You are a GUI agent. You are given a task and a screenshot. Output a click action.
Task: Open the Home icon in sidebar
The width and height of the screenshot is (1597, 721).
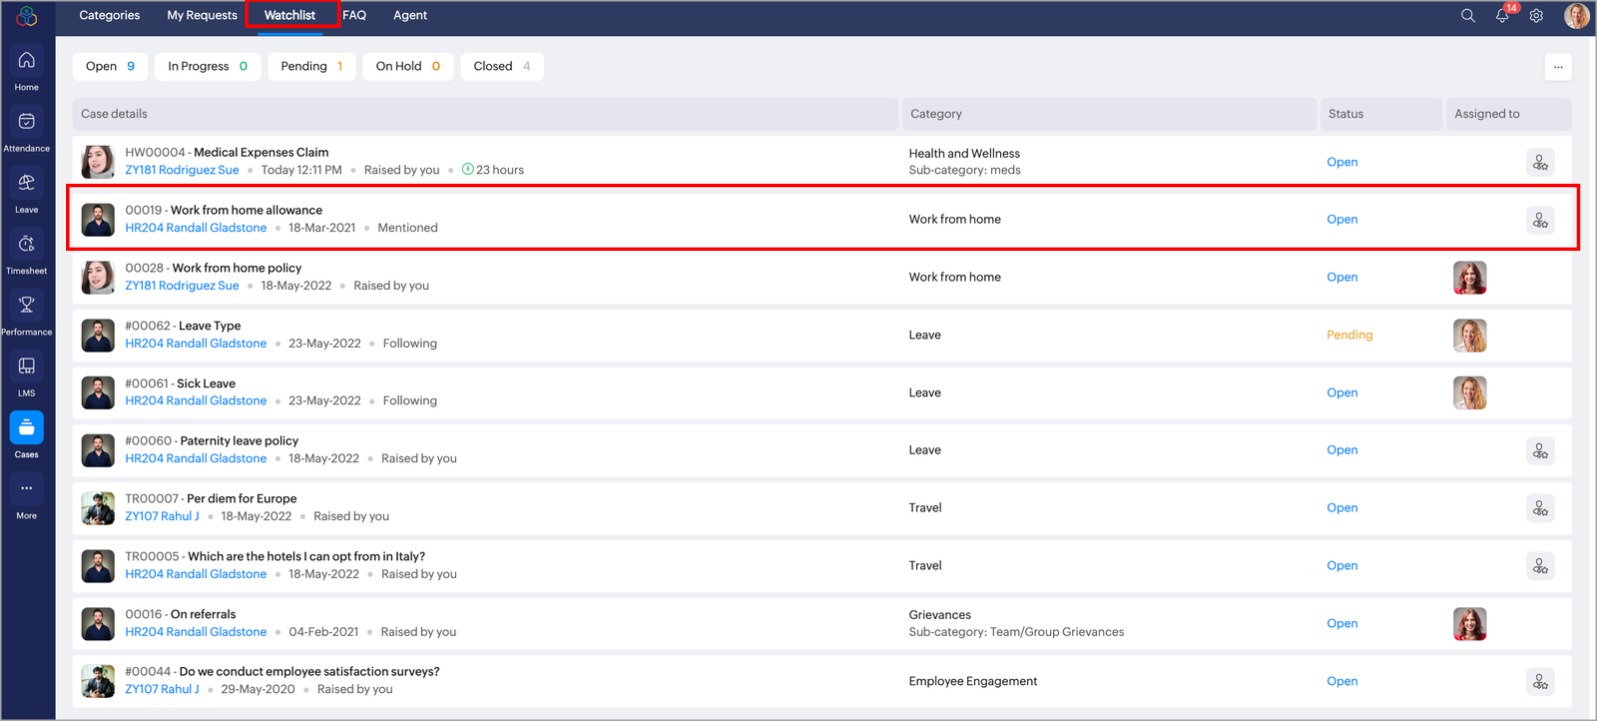(x=27, y=62)
